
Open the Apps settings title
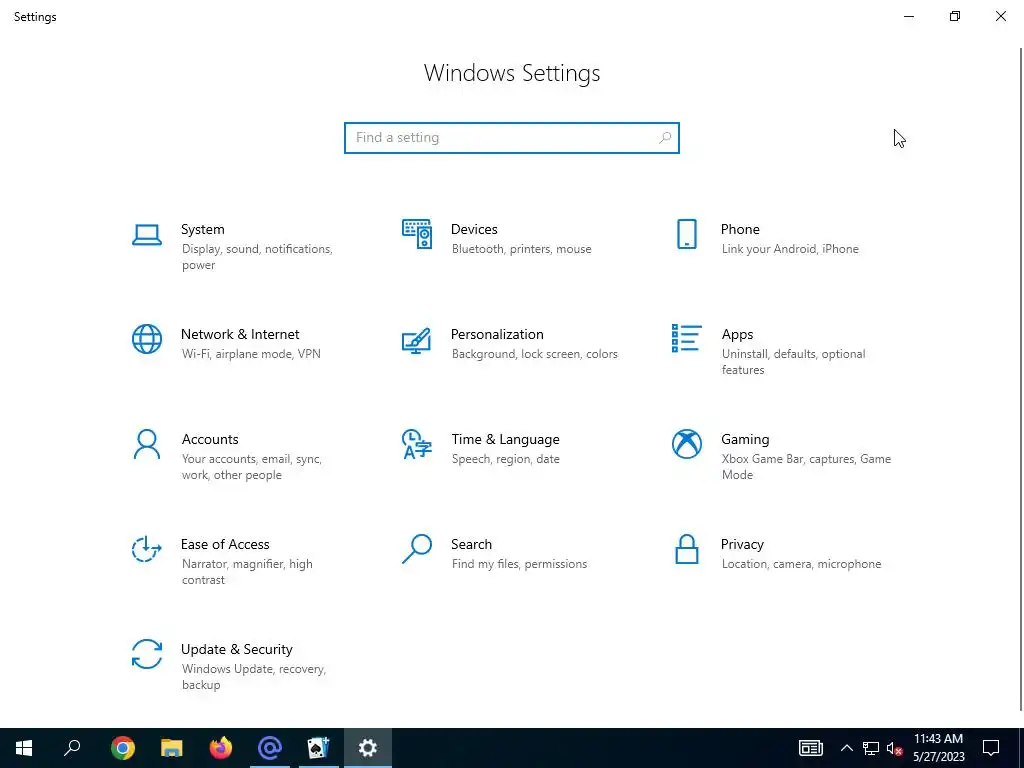tap(737, 334)
